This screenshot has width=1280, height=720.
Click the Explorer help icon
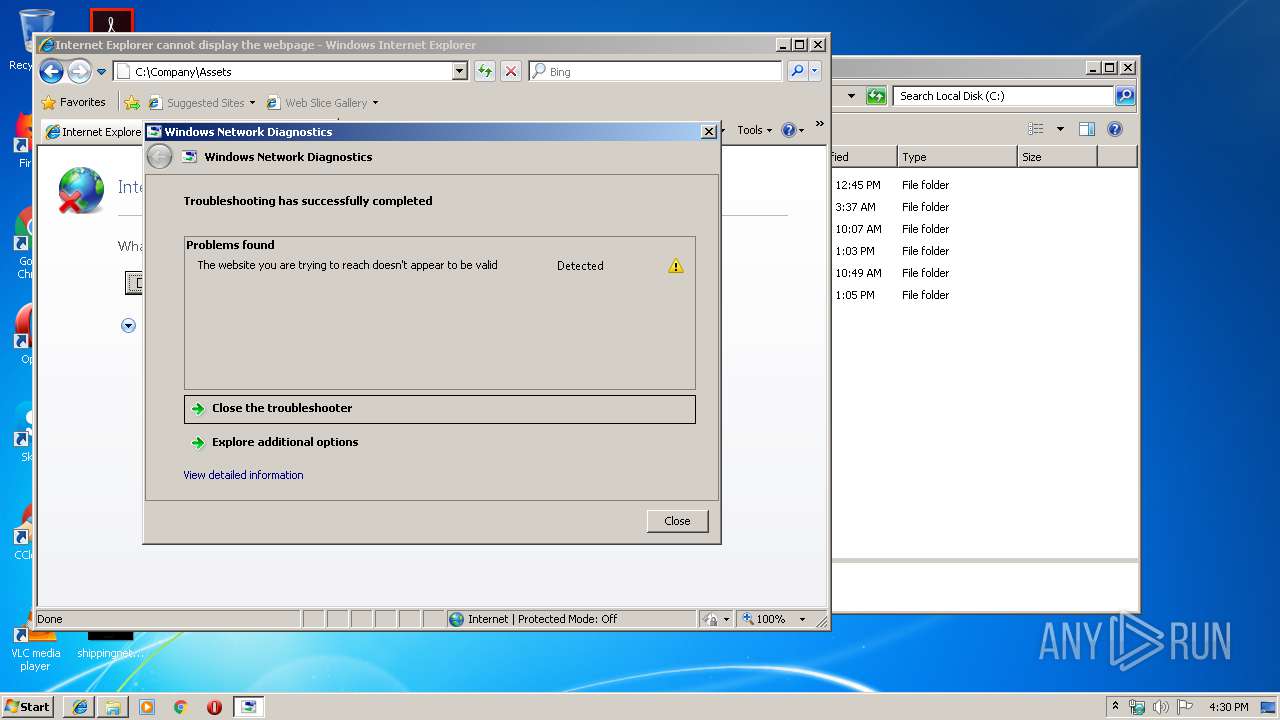[x=1115, y=129]
